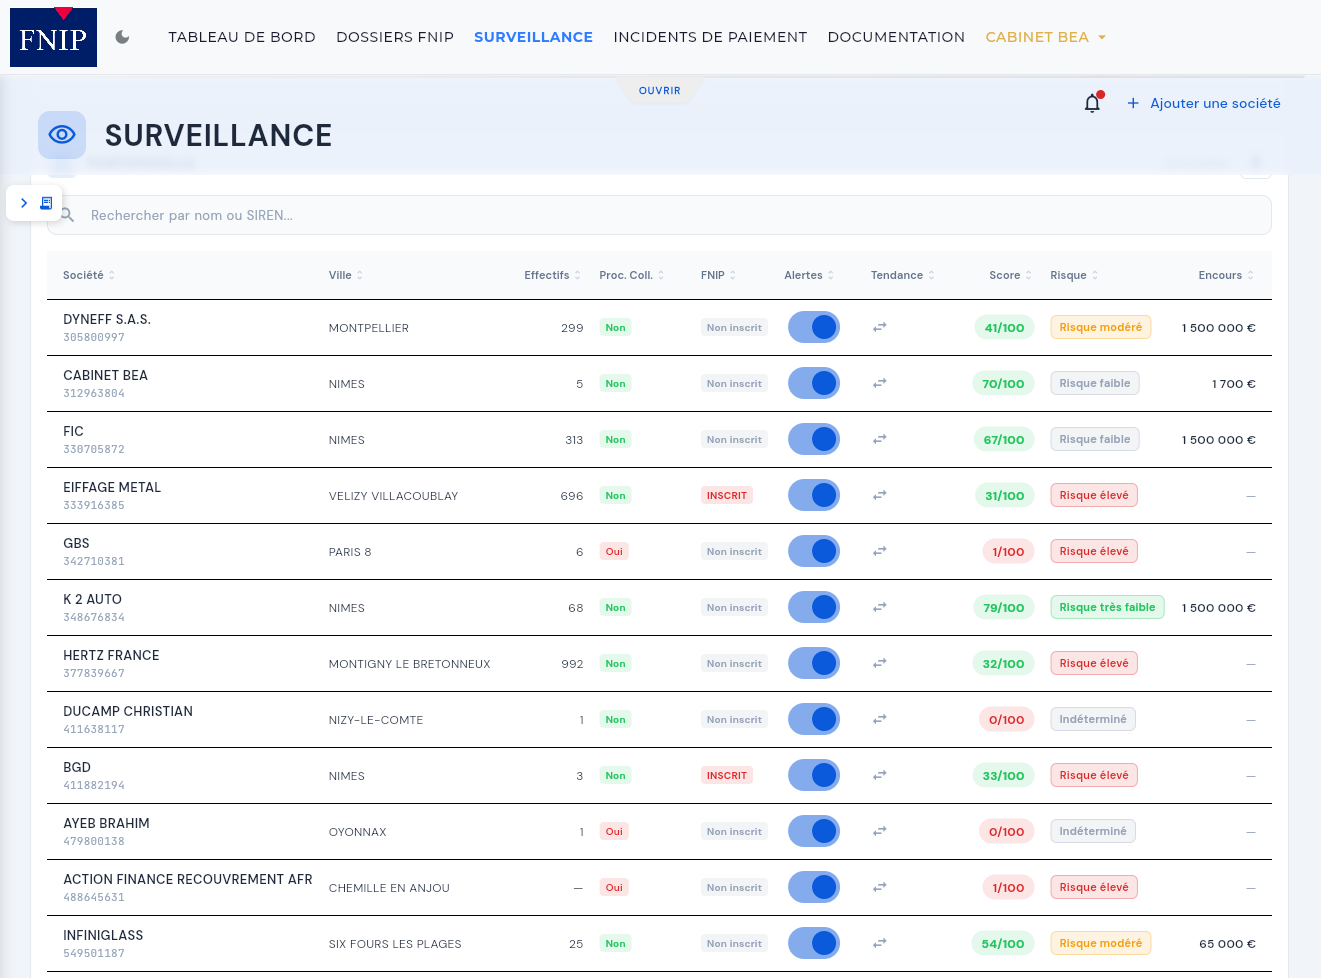Click the FNIP logo
1321x978 pixels.
coord(53,37)
